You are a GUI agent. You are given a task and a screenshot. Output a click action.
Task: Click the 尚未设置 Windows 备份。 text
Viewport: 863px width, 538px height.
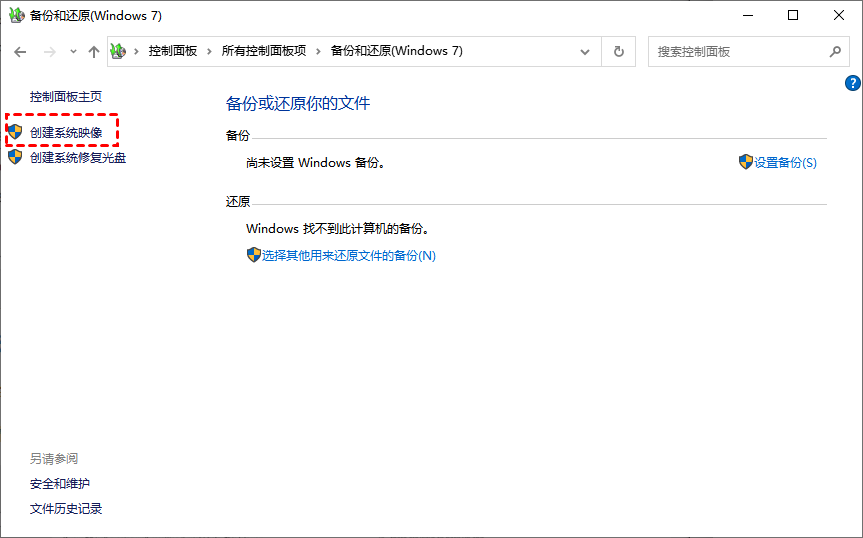316,163
